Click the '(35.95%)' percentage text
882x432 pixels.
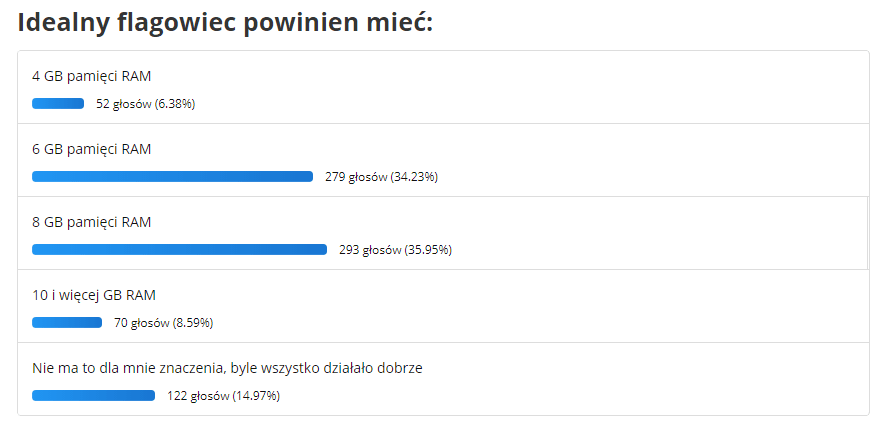pos(428,250)
